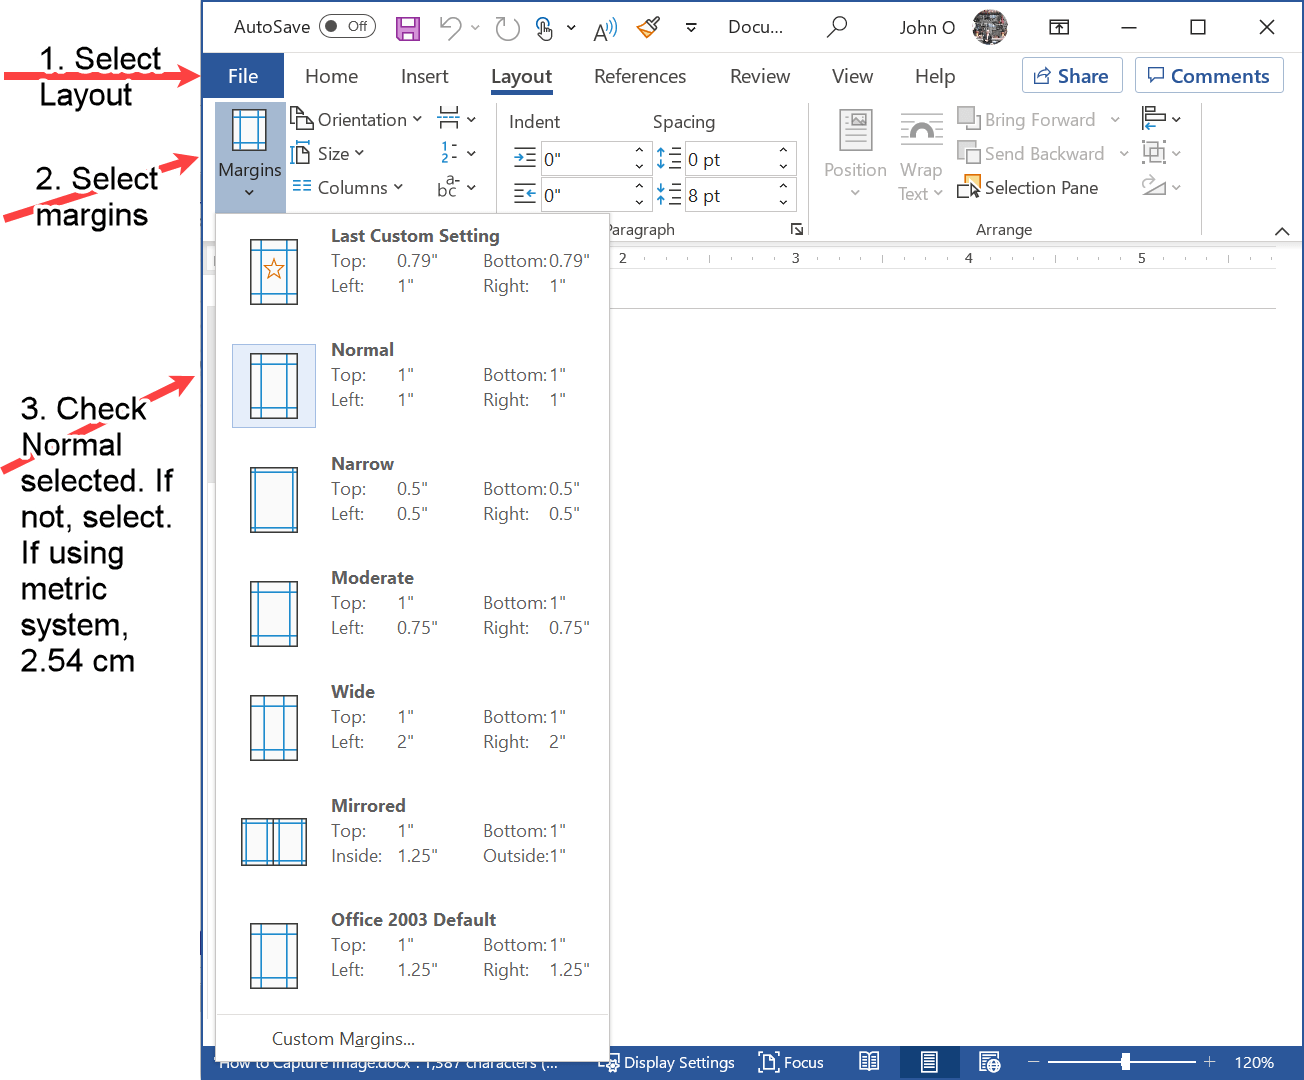Increase Spacing After stepper up arrow
Image resolution: width=1304 pixels, height=1080 pixels.
point(784,186)
